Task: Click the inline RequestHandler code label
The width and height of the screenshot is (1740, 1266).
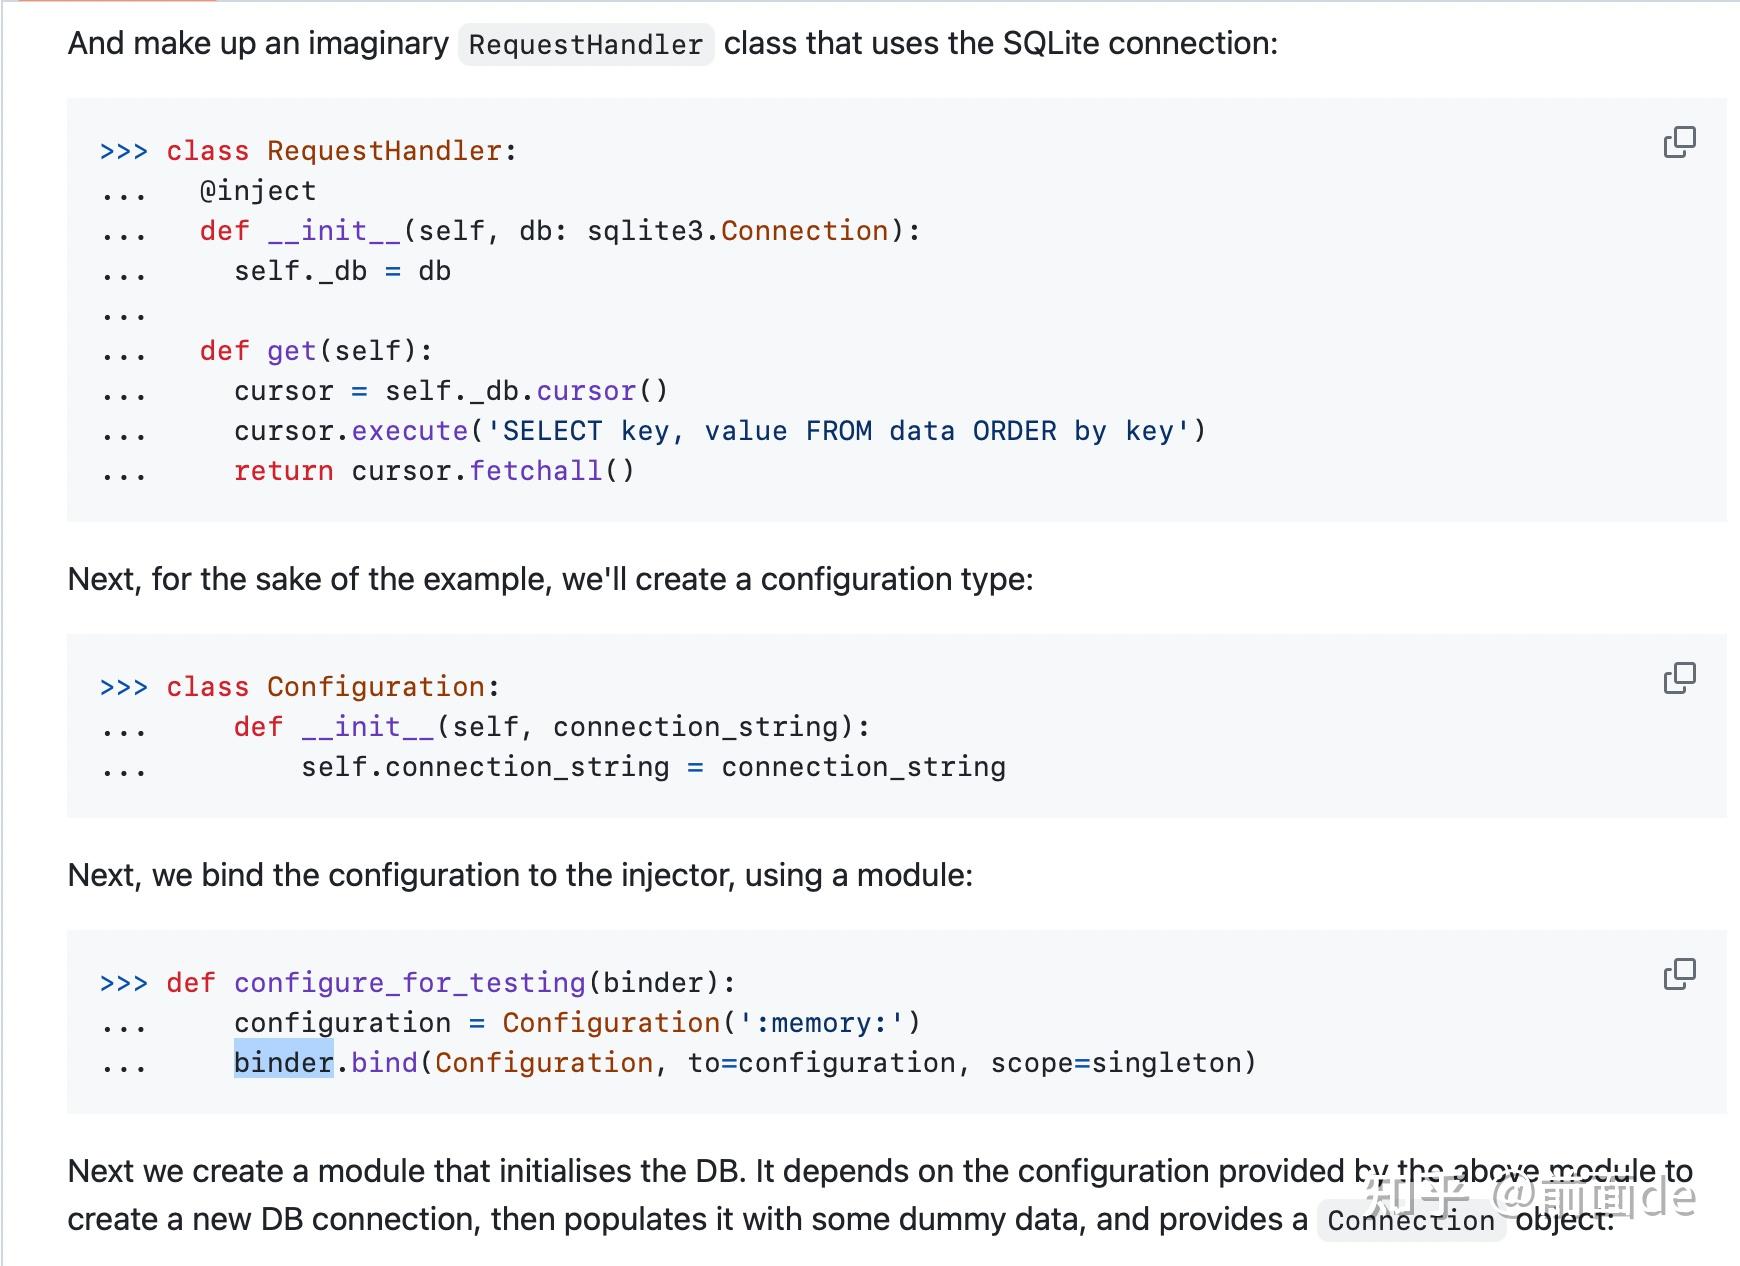Action: point(585,45)
